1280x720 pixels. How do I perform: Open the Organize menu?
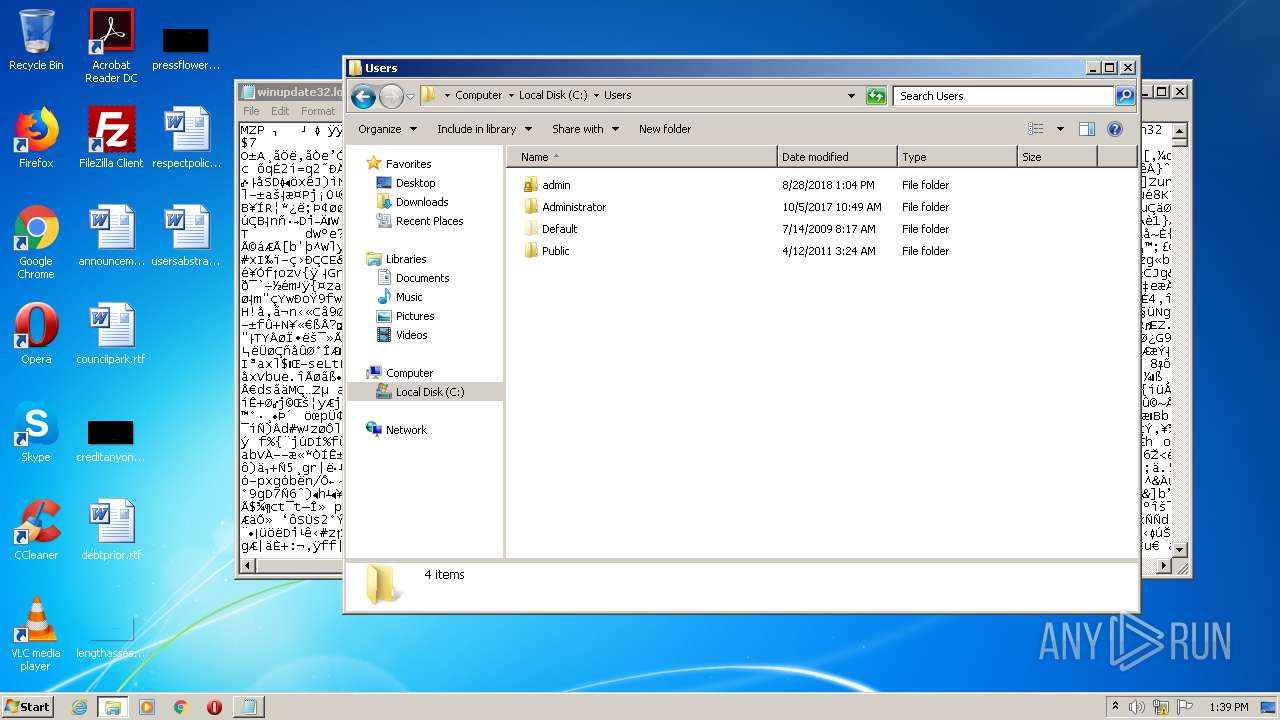point(387,129)
